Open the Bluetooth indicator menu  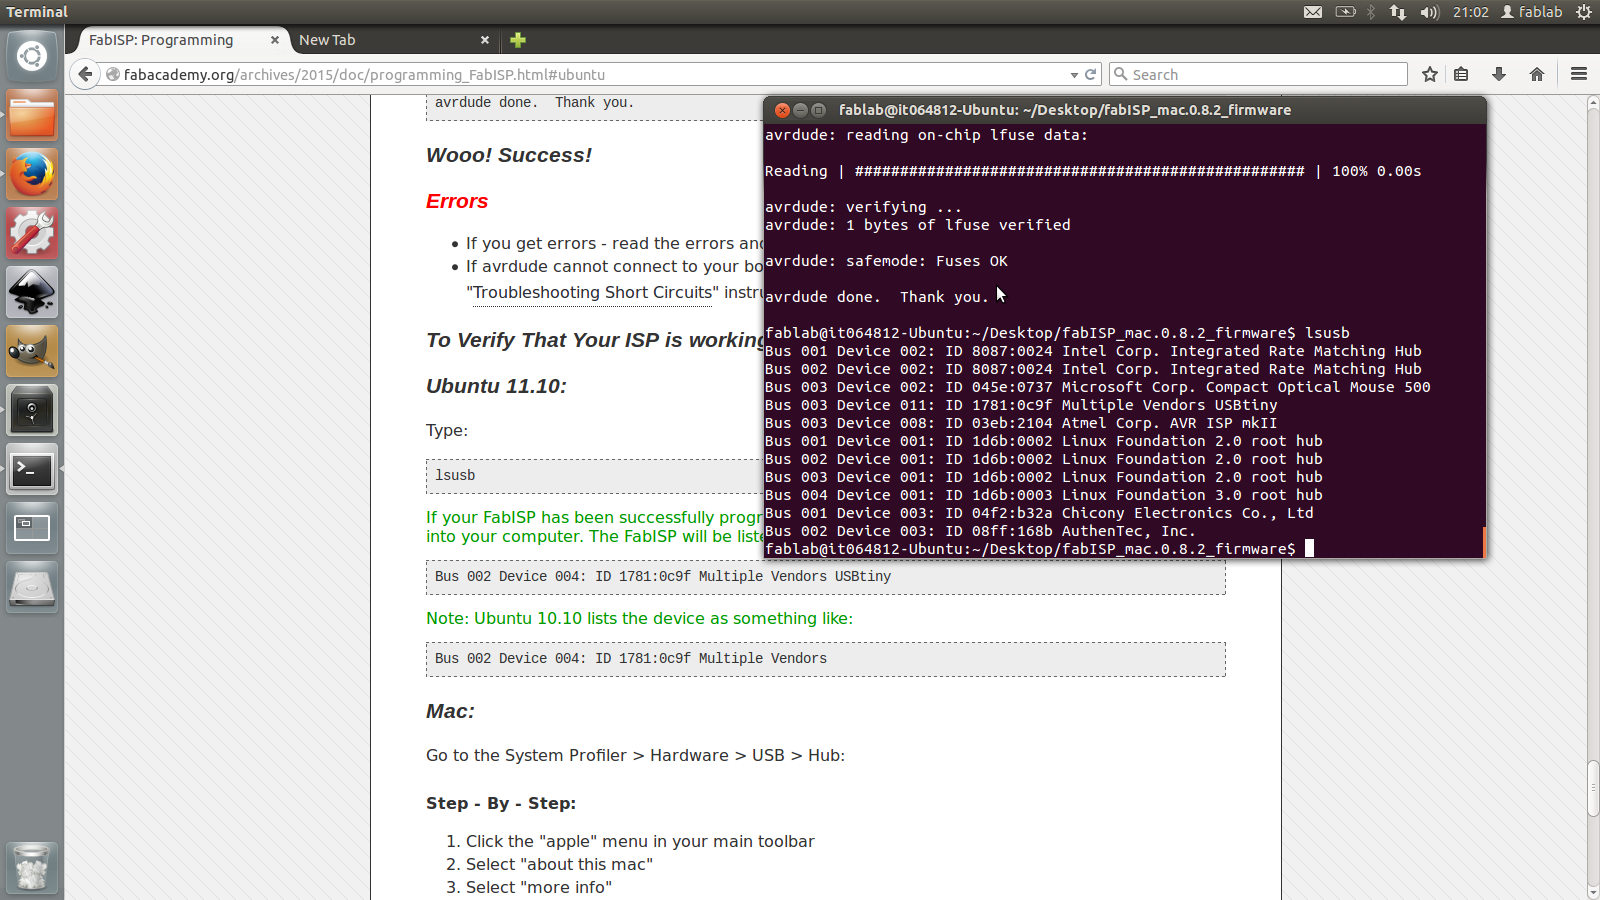[x=1371, y=12]
